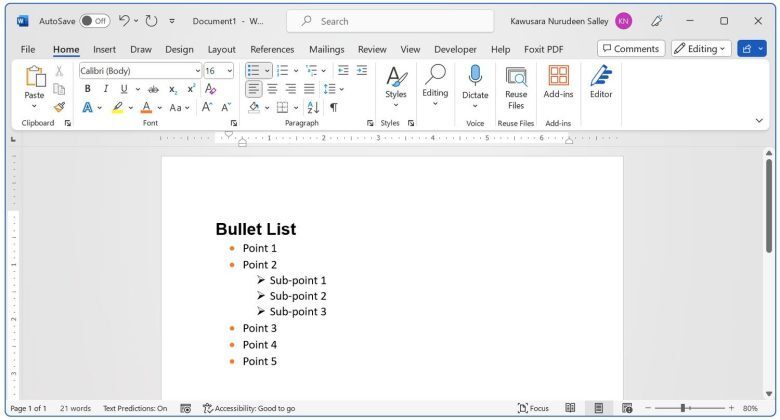
Task: Switch to the Insert tab
Action: tap(104, 49)
